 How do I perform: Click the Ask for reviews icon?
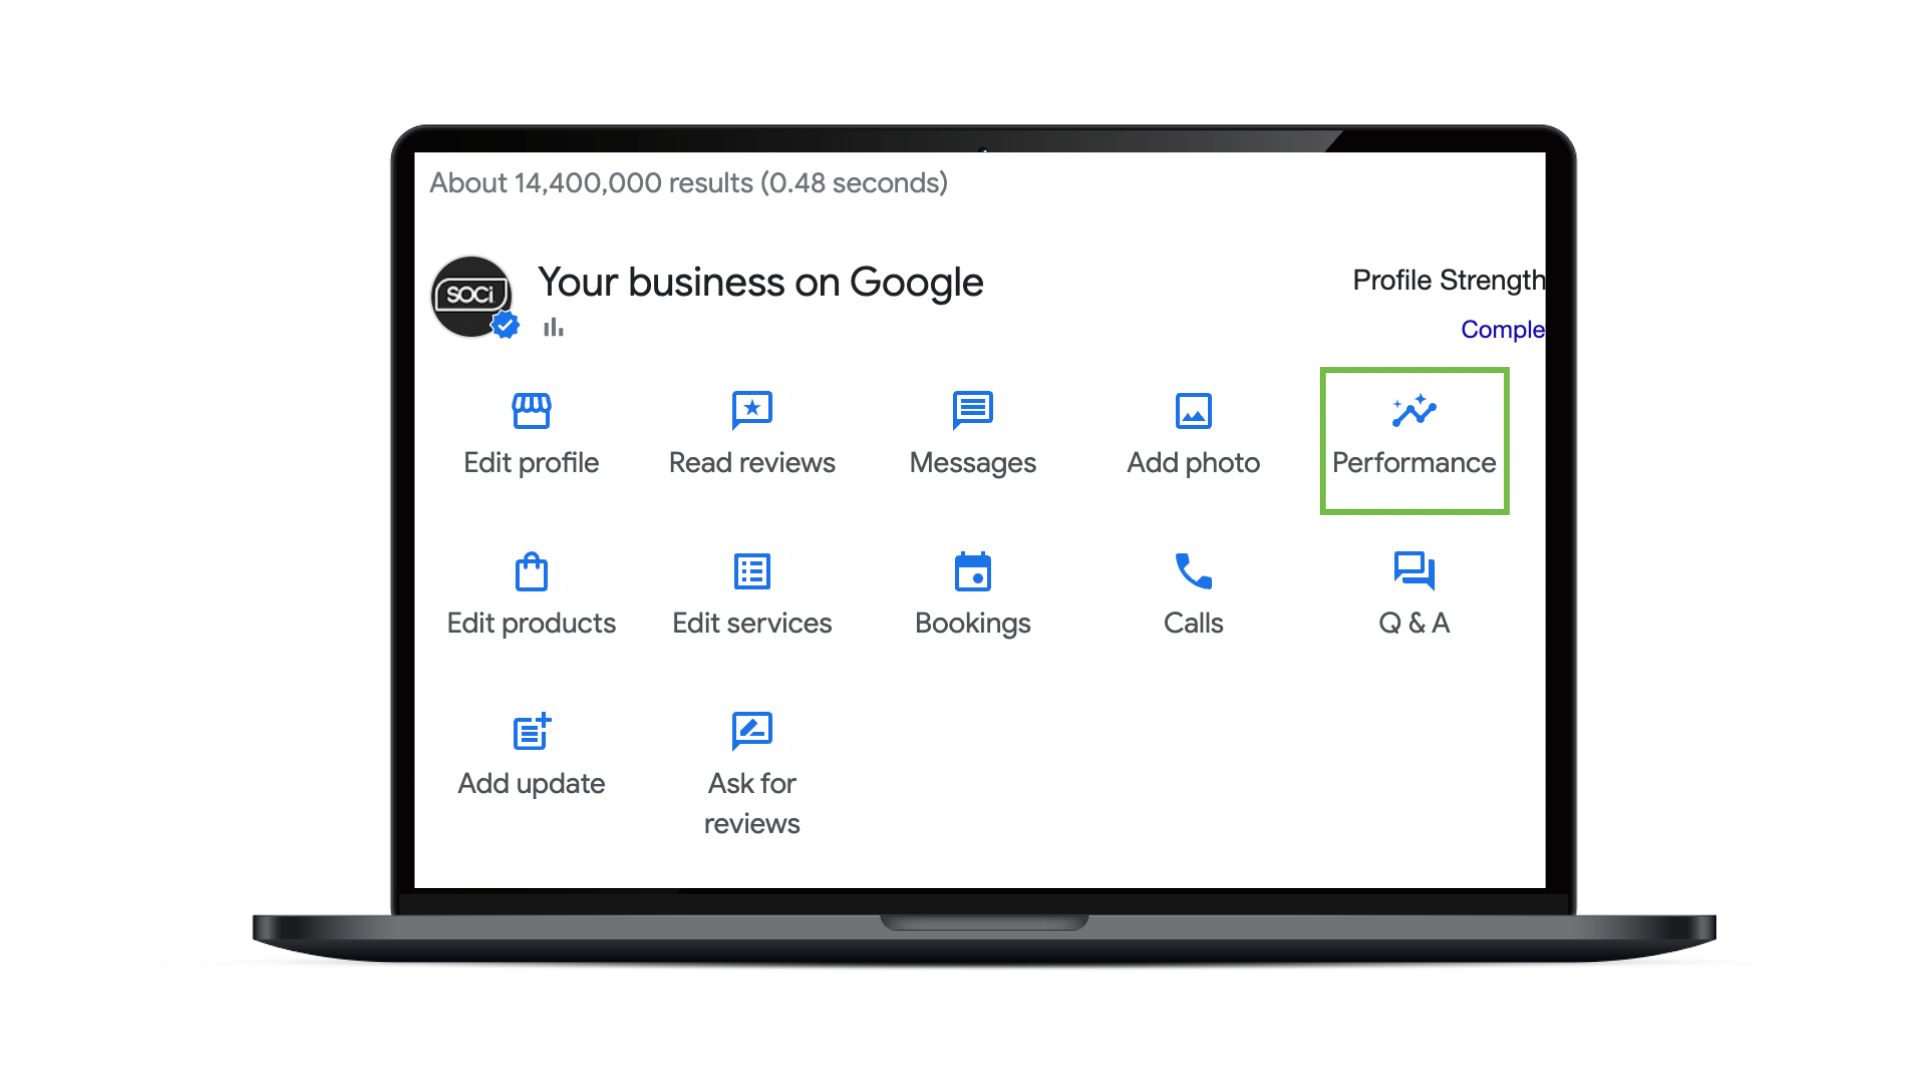click(x=752, y=731)
